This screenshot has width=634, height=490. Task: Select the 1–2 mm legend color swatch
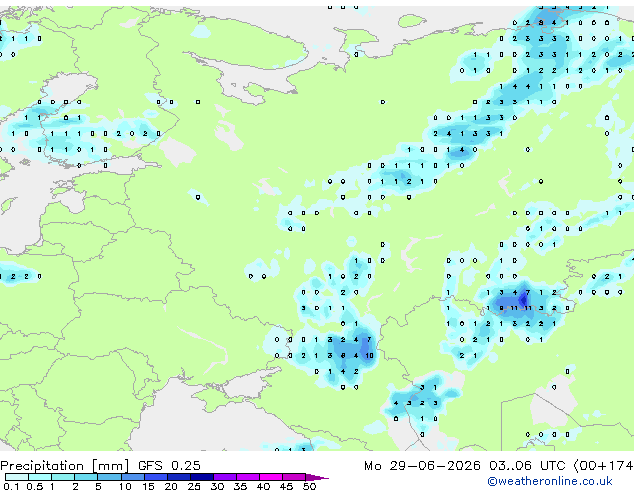[63, 477]
